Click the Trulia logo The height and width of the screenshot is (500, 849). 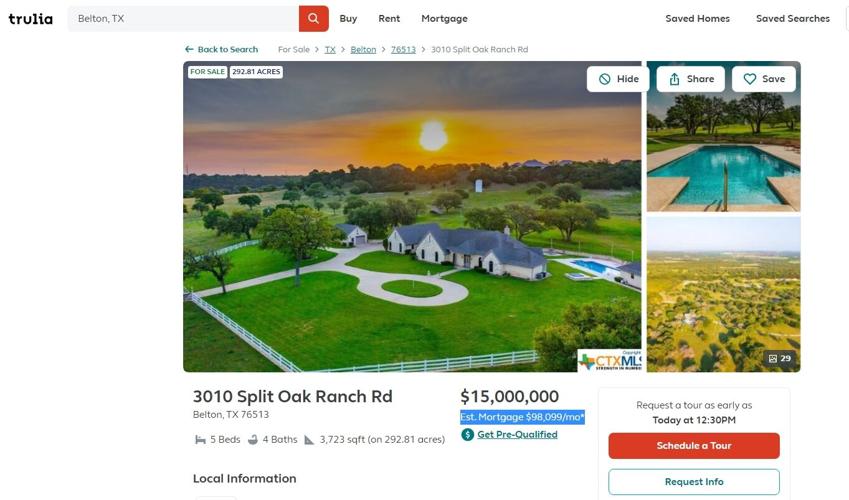31,19
